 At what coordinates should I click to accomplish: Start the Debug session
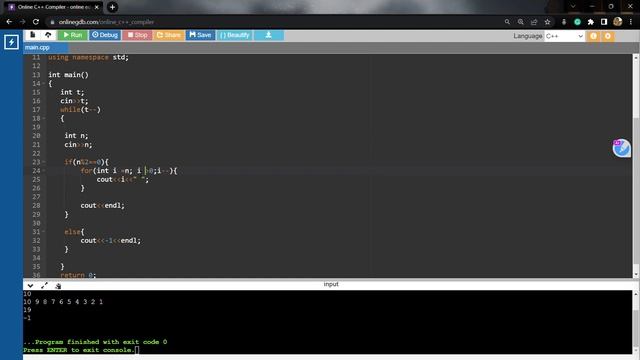pyautogui.click(x=104, y=35)
